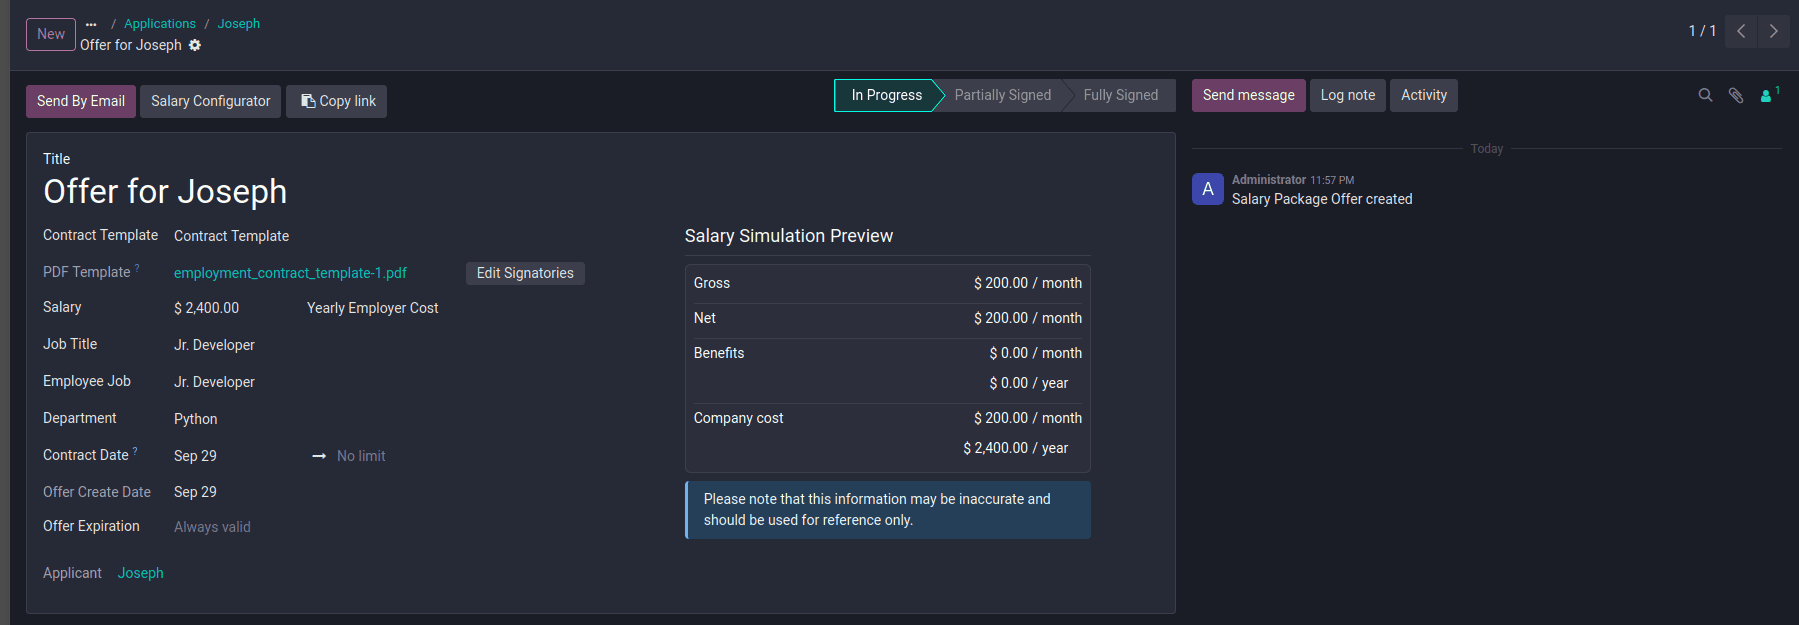
Task: Click Company cost $ 2,400.00 / year value
Action: coord(1016,448)
